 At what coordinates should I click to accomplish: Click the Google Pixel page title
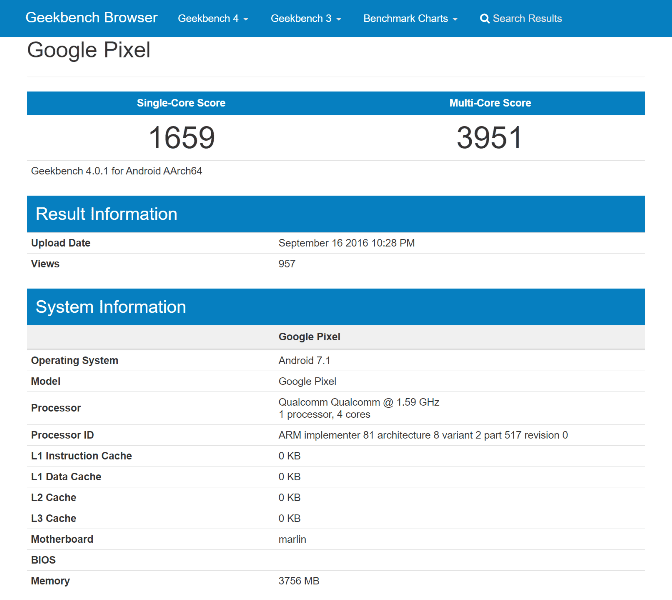89,50
